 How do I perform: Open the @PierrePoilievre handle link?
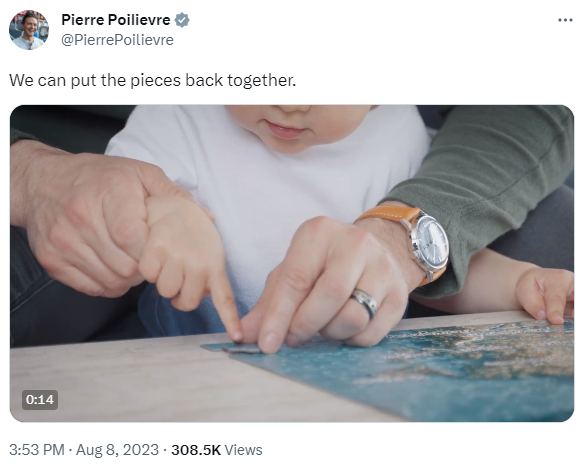117,40
